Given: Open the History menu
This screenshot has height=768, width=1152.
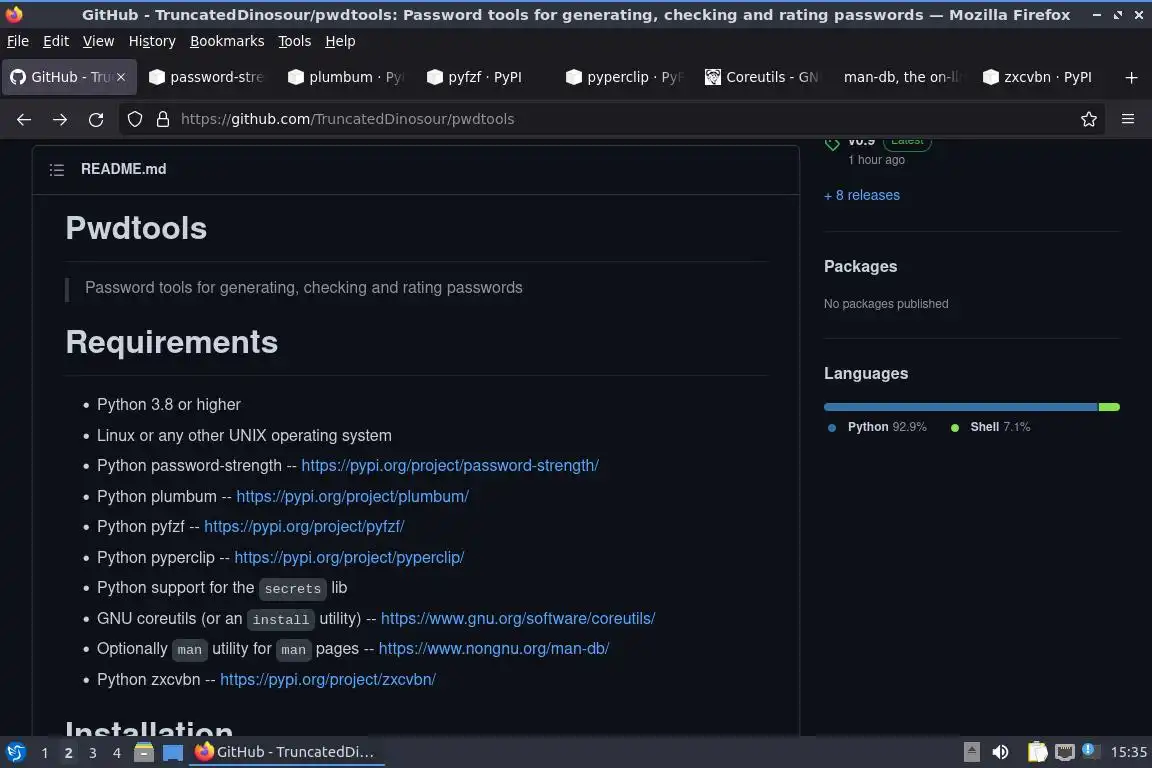Looking at the screenshot, I should 152,41.
